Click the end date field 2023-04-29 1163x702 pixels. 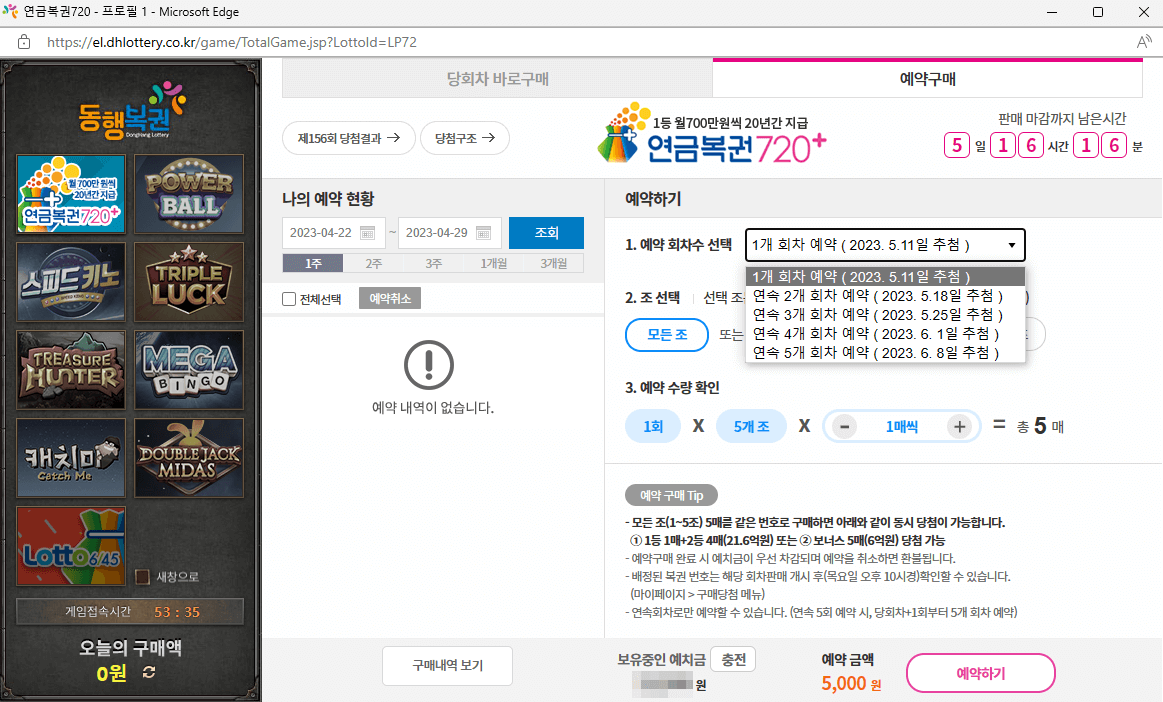point(450,233)
